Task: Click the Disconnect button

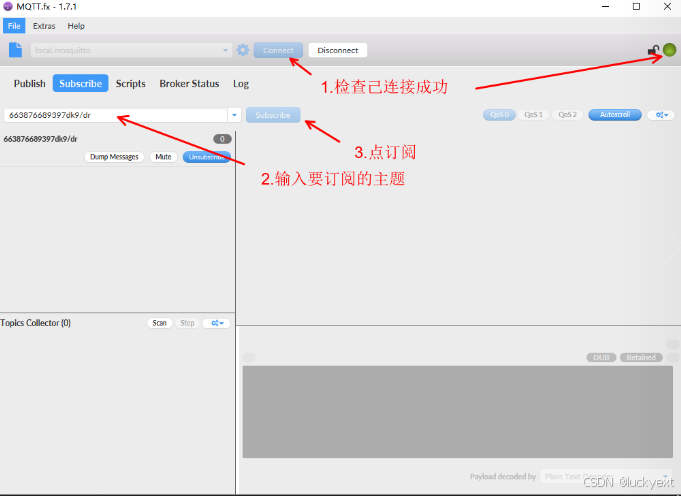Action: [x=337, y=50]
